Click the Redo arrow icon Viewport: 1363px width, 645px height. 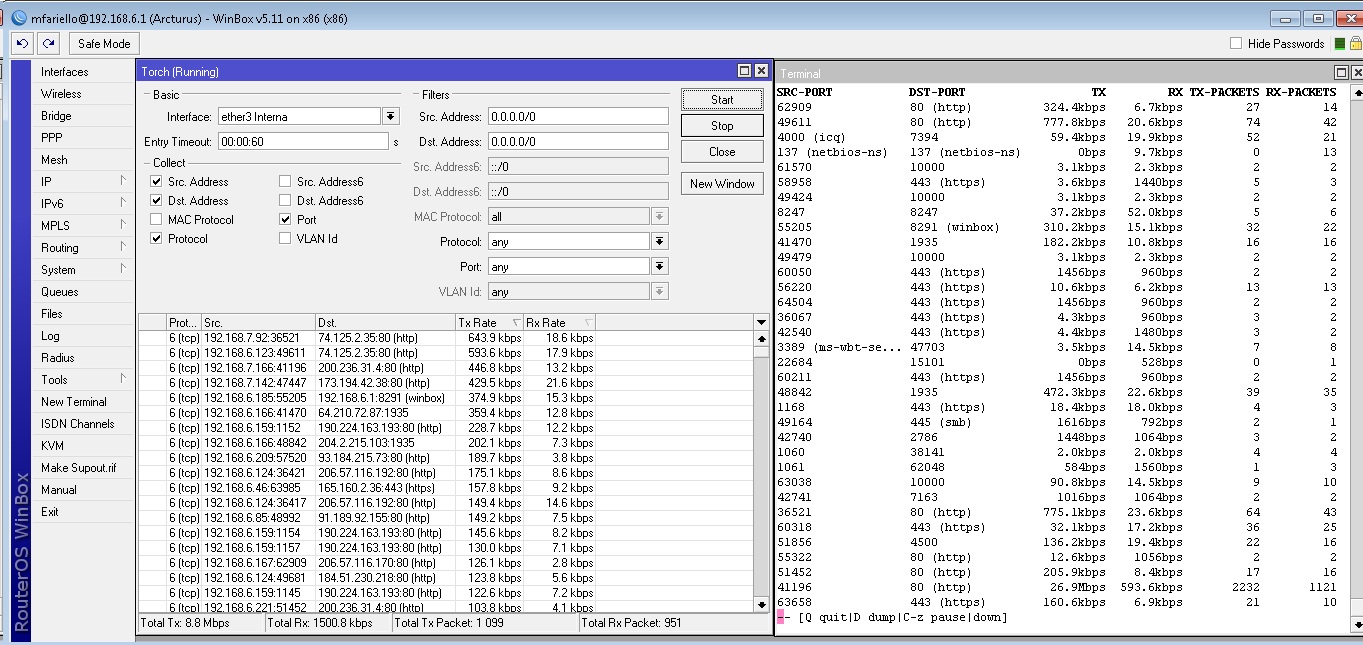pos(48,44)
